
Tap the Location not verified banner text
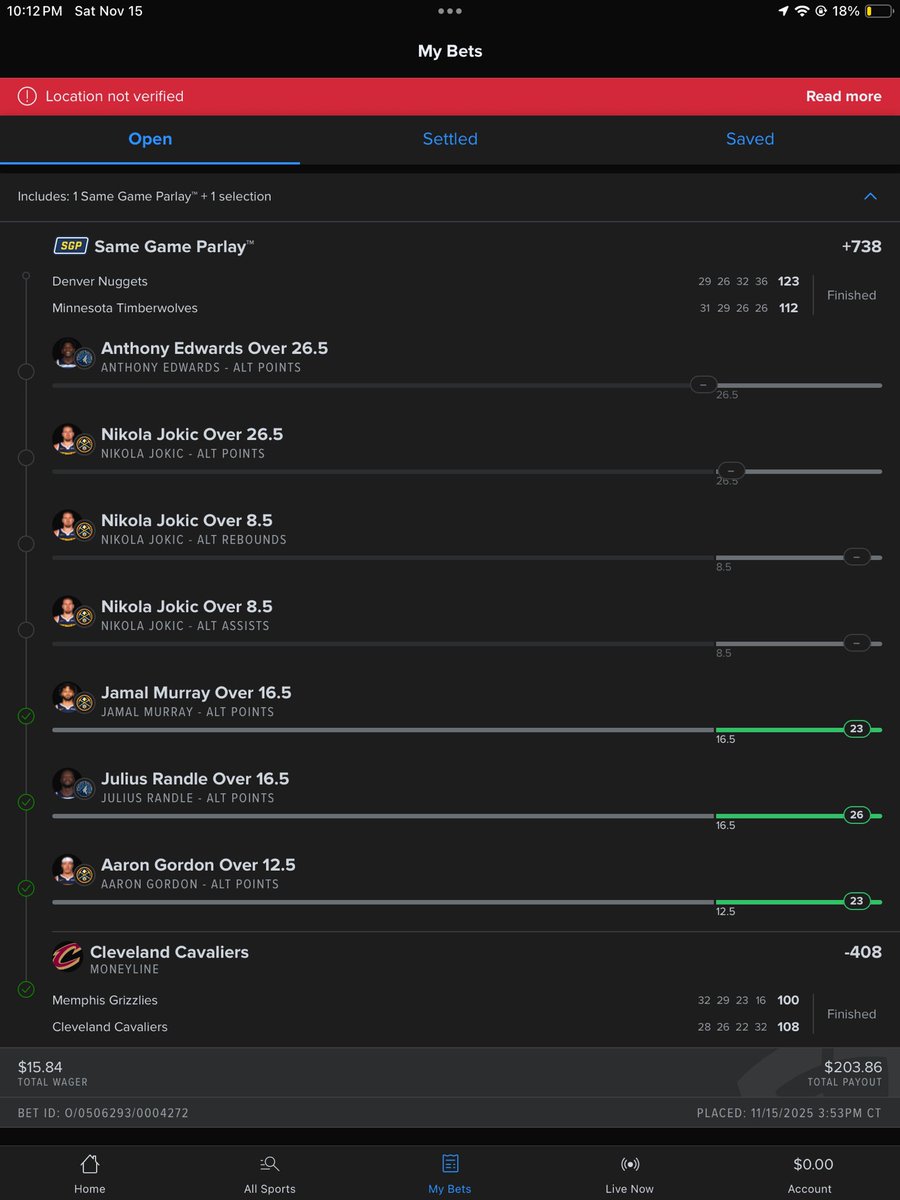[x=115, y=97]
